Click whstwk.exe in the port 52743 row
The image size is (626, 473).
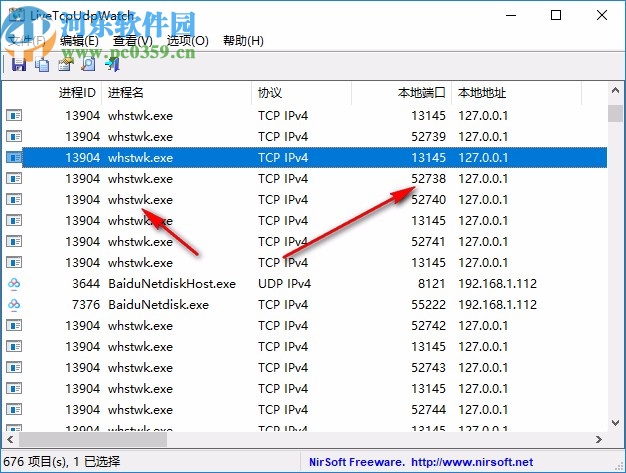(141, 368)
